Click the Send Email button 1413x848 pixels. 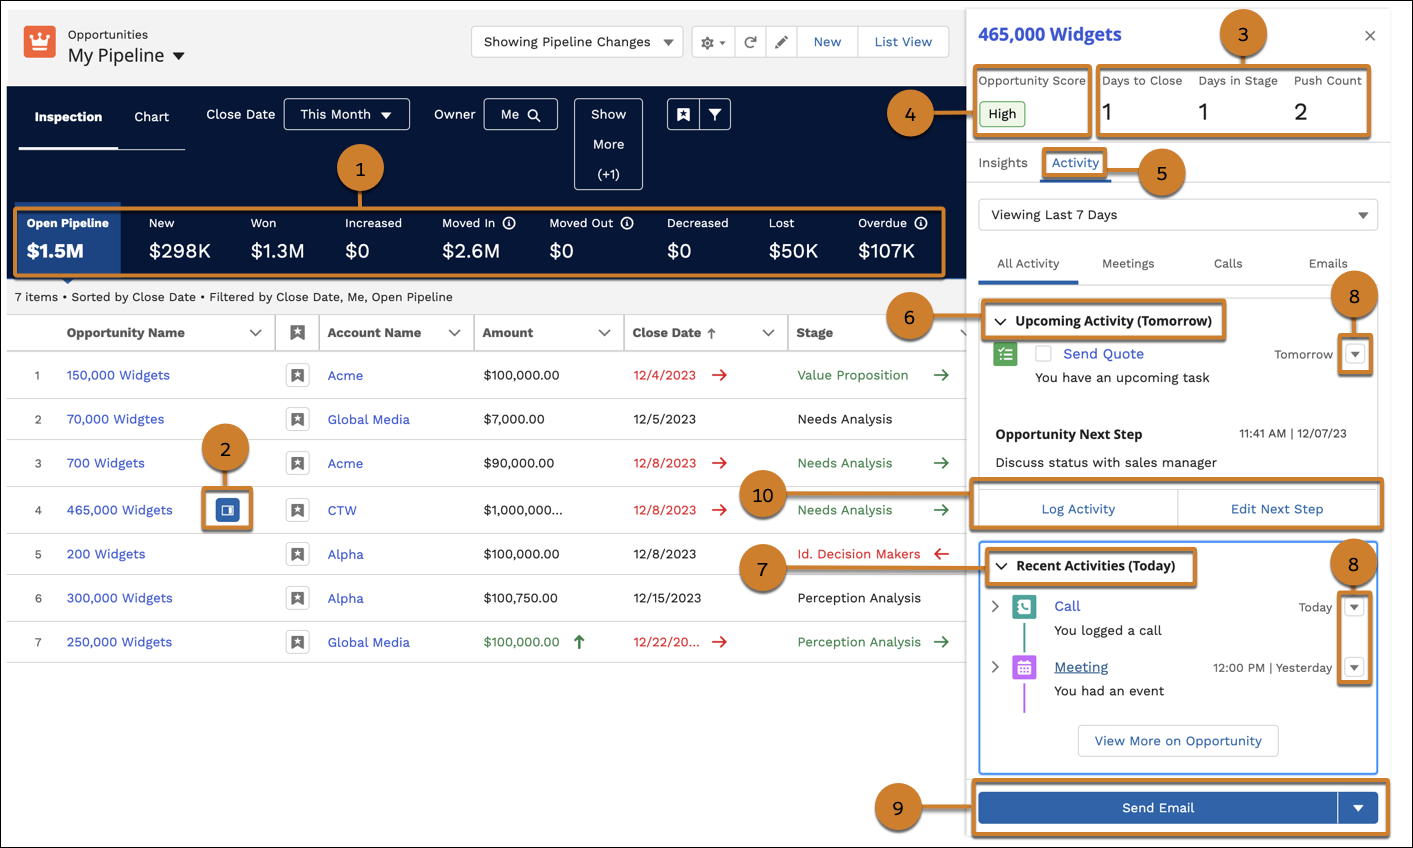coord(1158,808)
